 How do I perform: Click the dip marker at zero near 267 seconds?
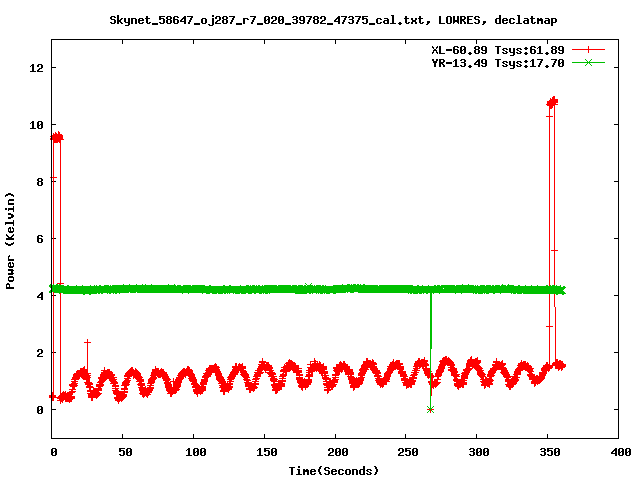[430, 409]
